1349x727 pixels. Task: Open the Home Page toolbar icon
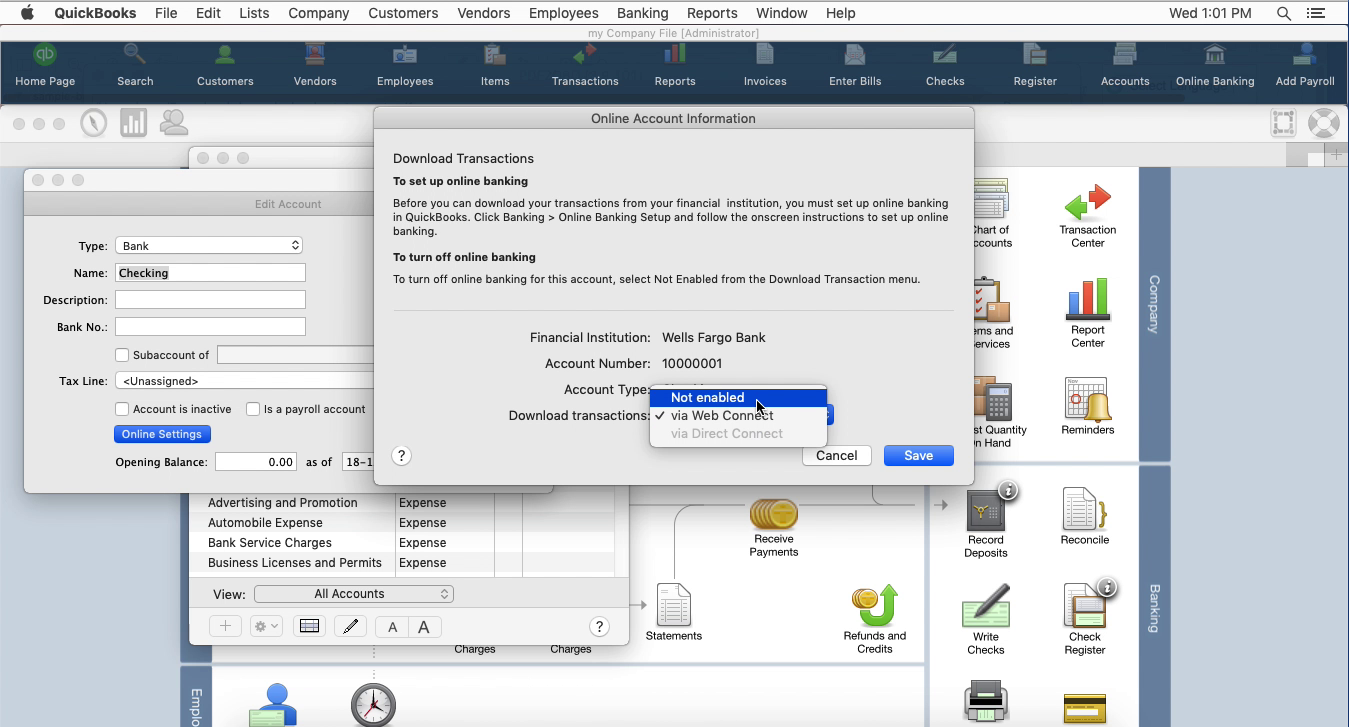tap(45, 66)
